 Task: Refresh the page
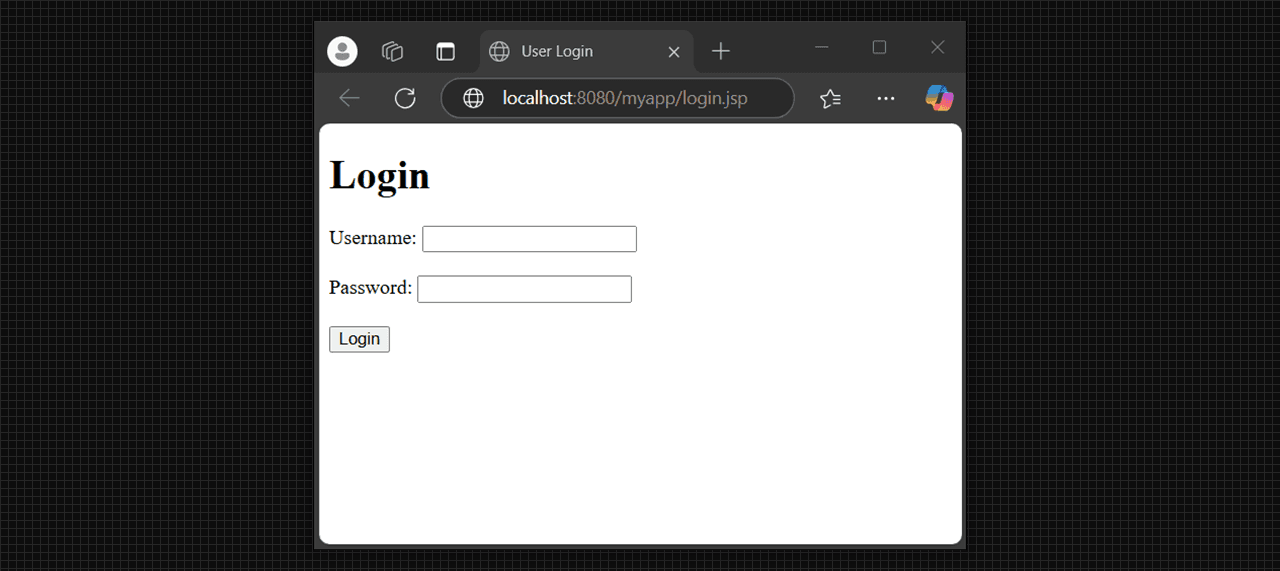click(x=405, y=98)
